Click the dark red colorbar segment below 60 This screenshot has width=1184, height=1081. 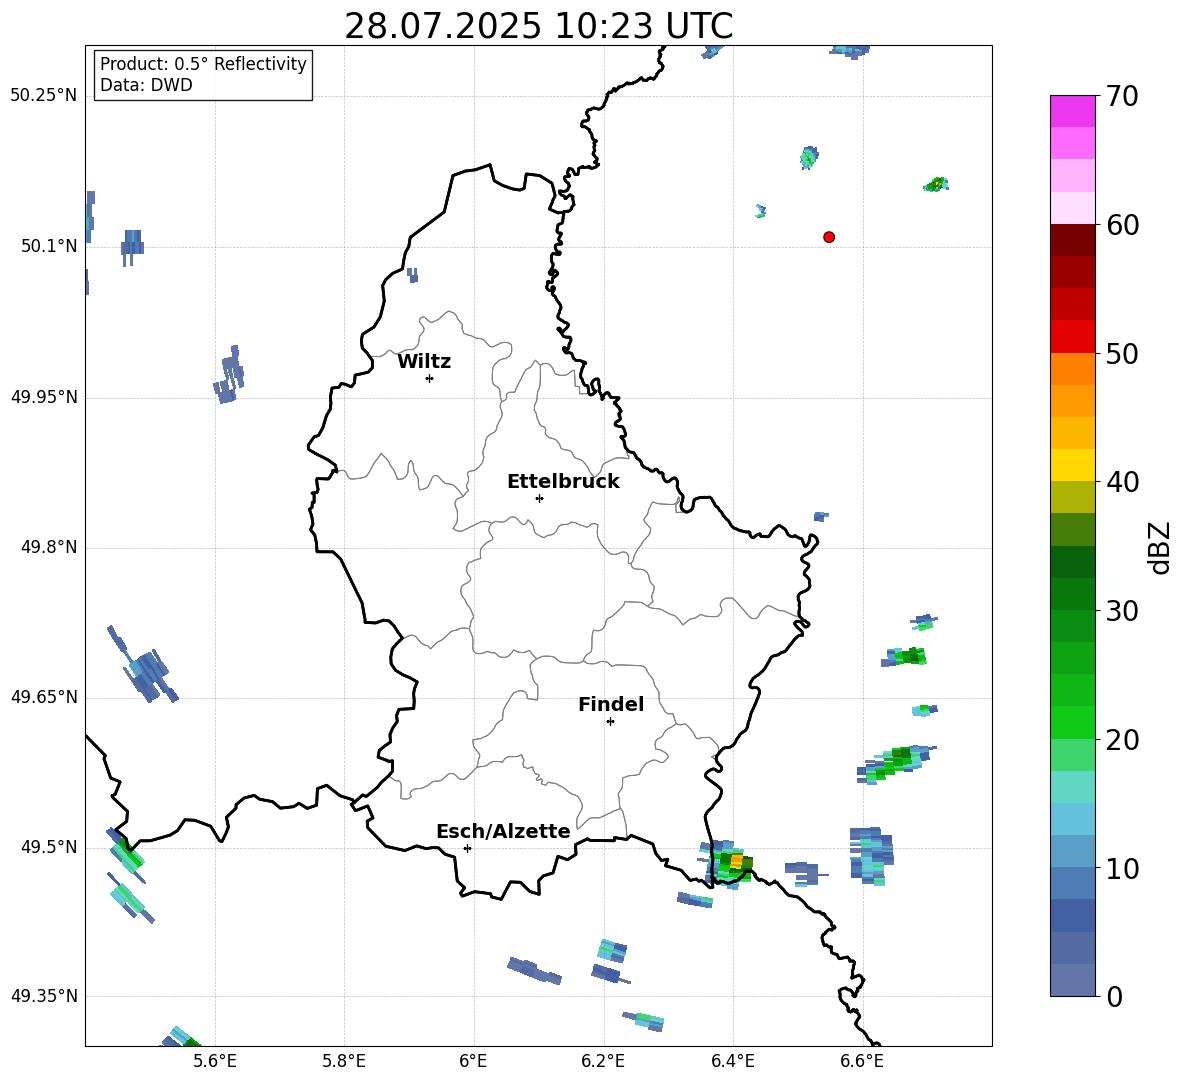tap(1072, 240)
